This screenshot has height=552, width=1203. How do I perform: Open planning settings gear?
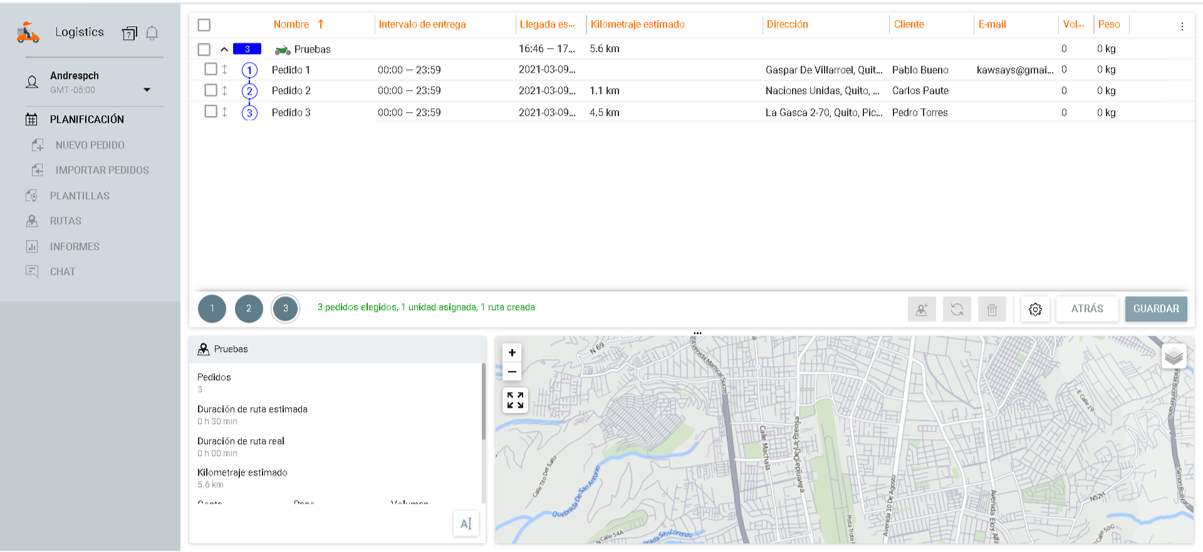pyautogui.click(x=1035, y=309)
